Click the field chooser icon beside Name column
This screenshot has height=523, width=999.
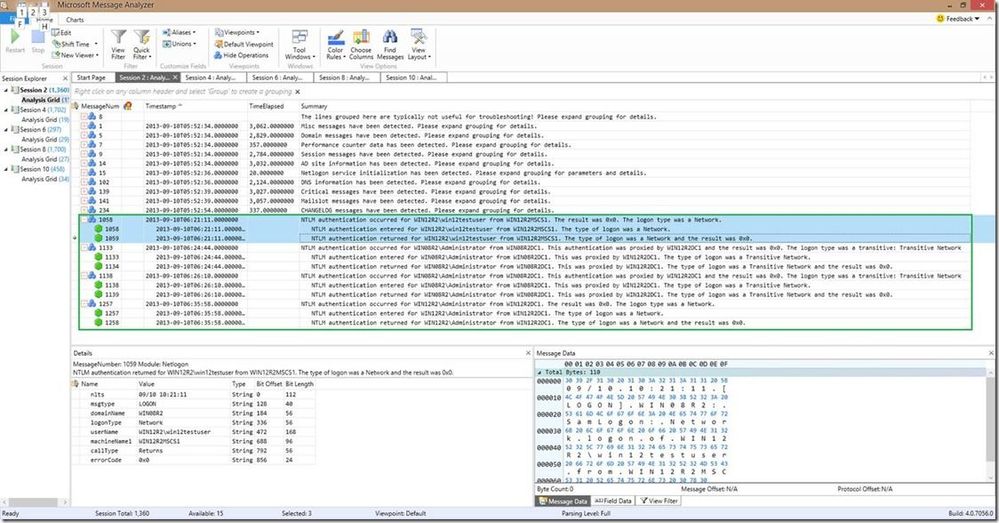[75, 384]
